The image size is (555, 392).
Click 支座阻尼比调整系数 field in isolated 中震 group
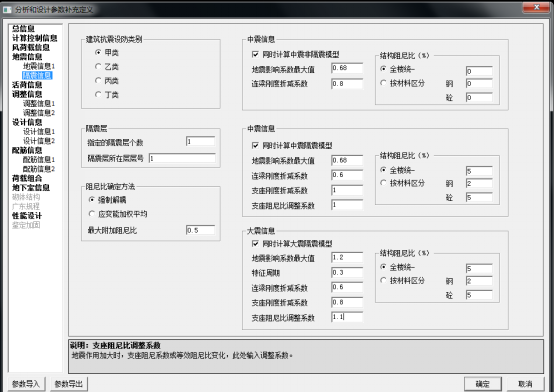(347, 205)
